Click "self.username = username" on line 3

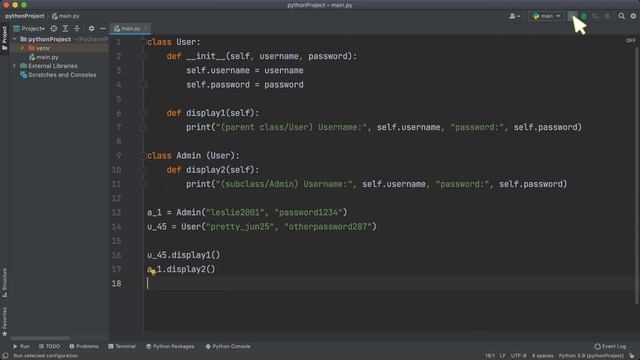(244, 71)
